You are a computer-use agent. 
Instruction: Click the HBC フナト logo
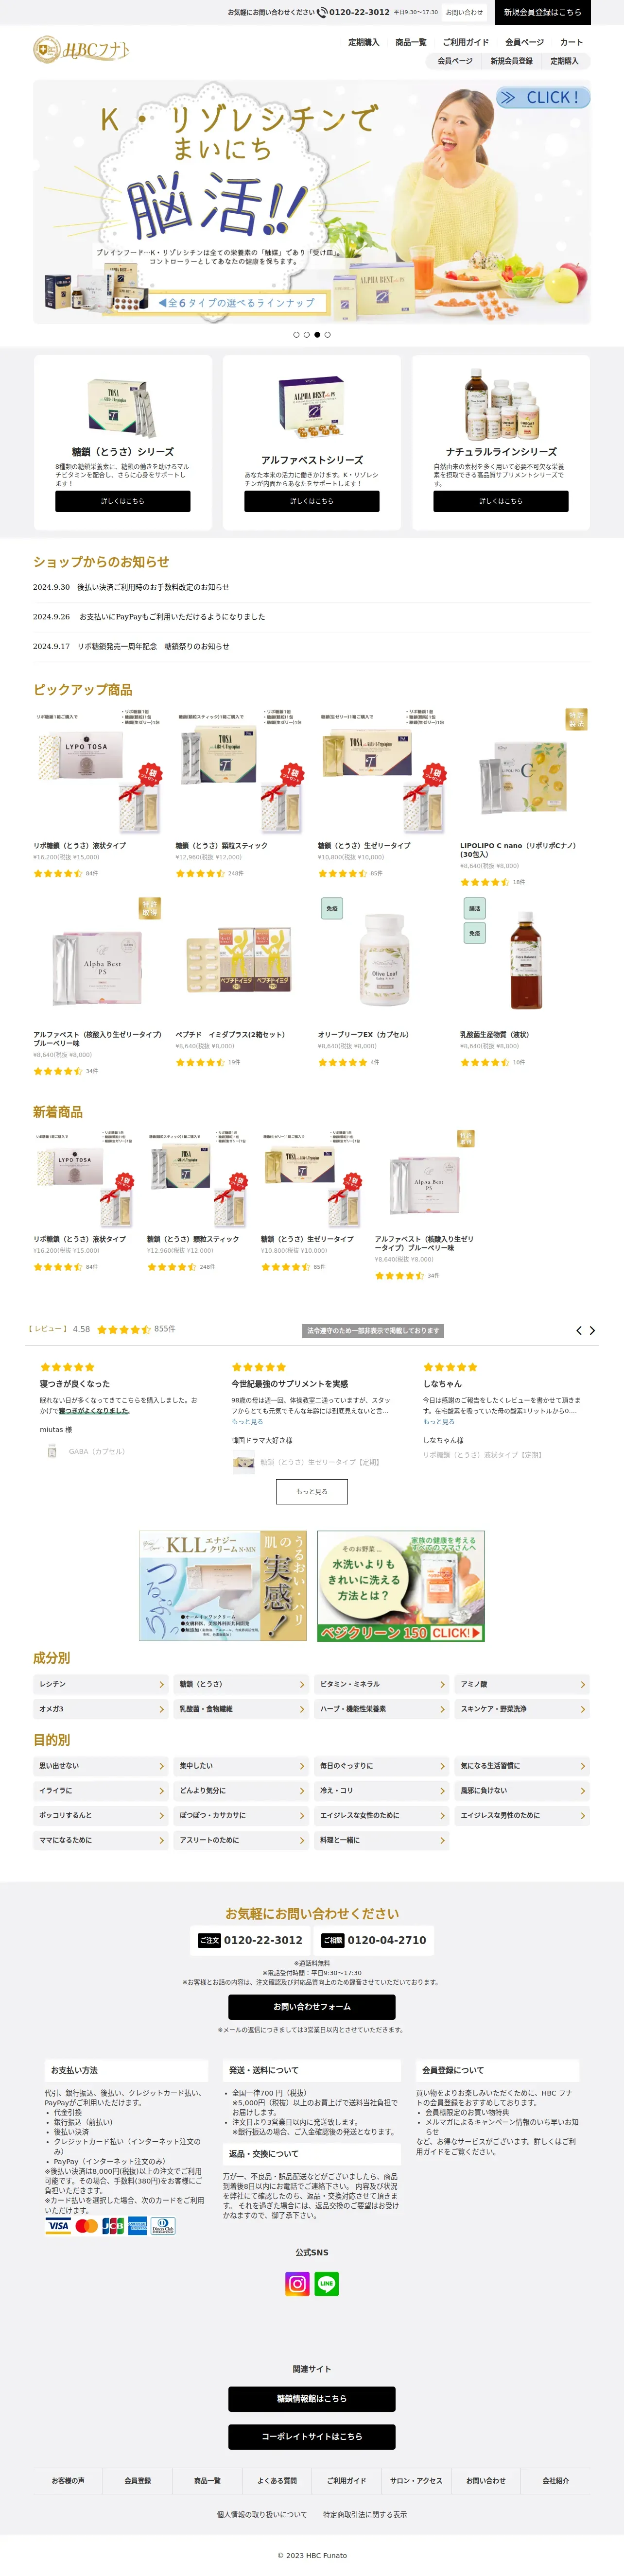[x=81, y=49]
